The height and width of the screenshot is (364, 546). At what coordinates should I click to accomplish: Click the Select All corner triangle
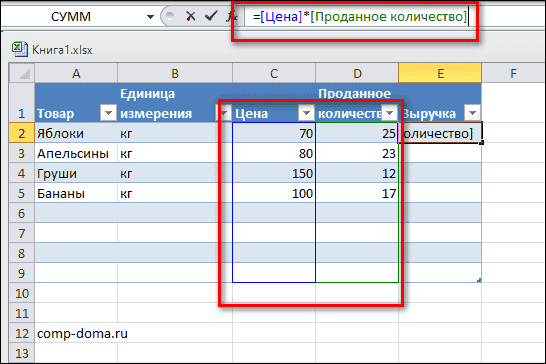[x=22, y=73]
